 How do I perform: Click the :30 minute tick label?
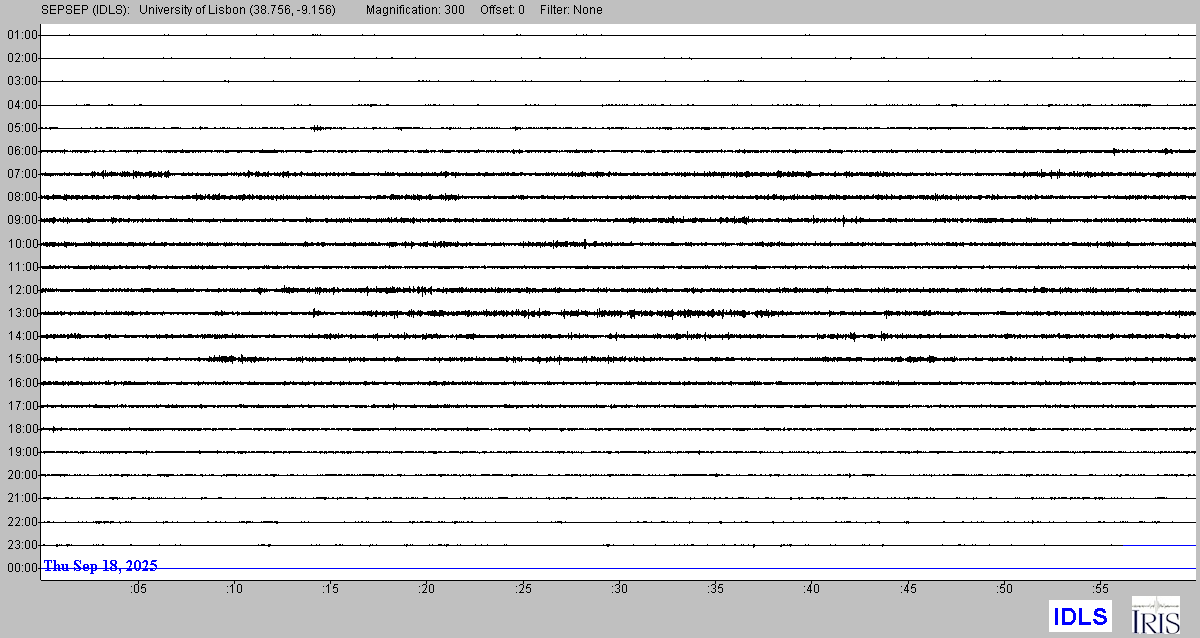(x=619, y=589)
